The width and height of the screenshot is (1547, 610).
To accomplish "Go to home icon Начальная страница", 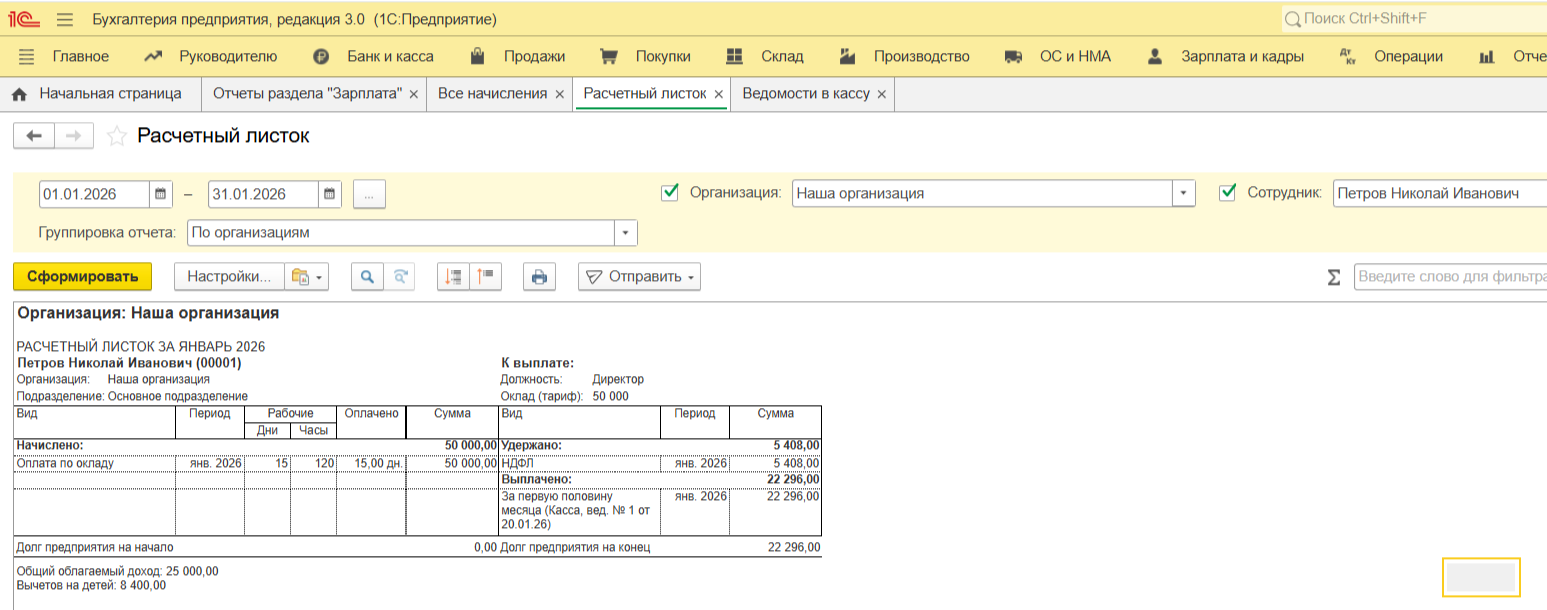I will 18,94.
